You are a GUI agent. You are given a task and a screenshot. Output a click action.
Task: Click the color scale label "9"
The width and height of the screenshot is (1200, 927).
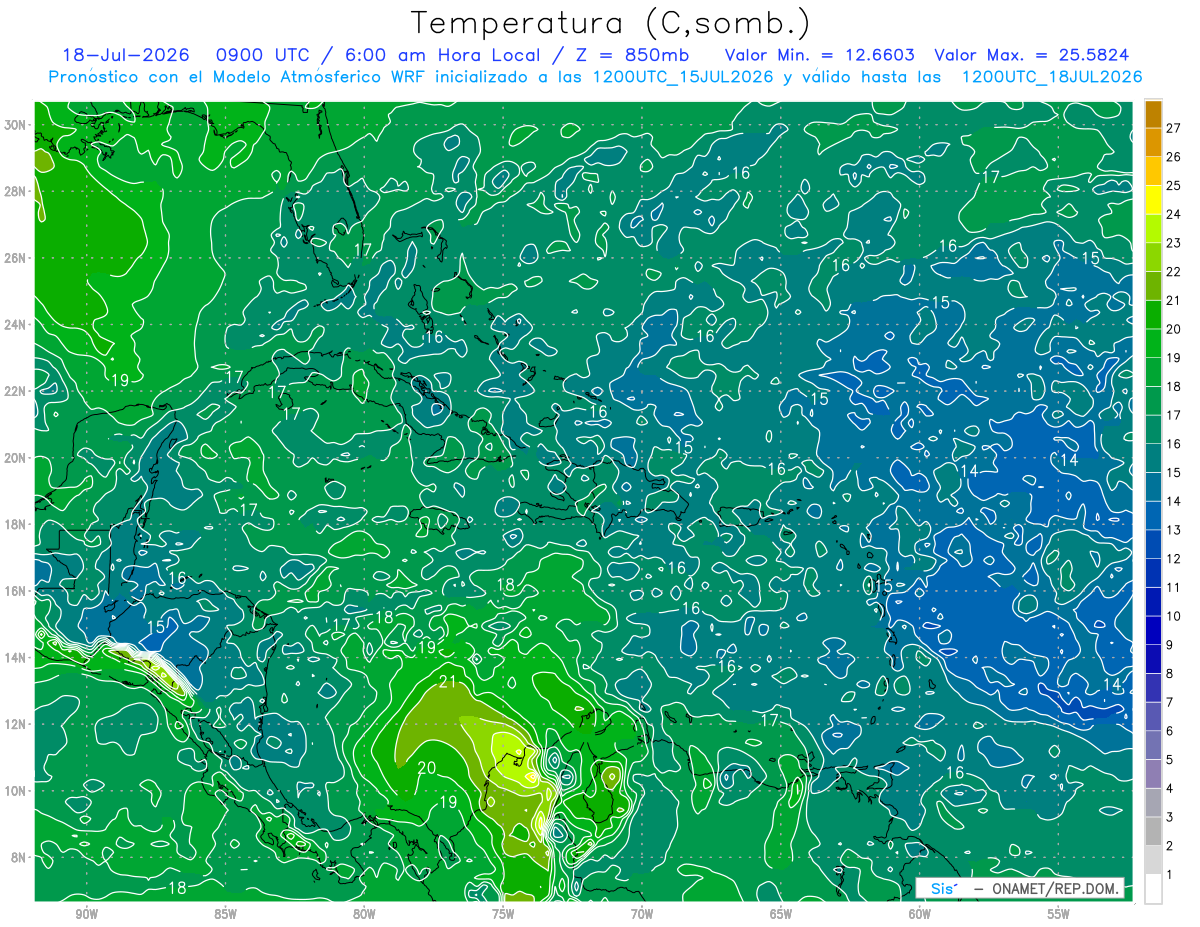(1170, 645)
